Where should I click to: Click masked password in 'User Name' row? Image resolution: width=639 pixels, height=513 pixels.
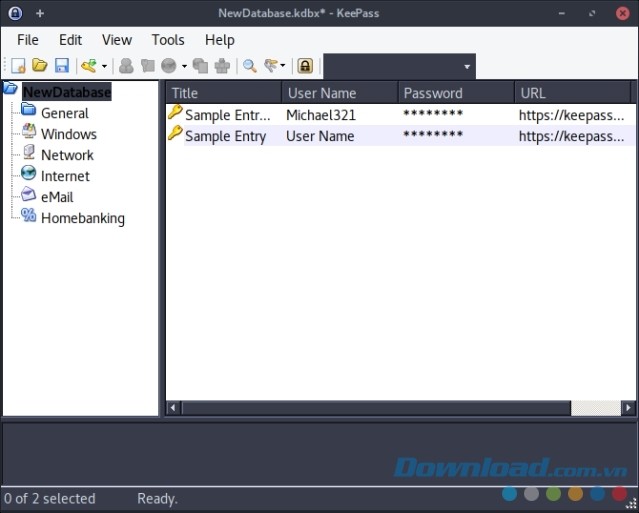pyautogui.click(x=433, y=135)
